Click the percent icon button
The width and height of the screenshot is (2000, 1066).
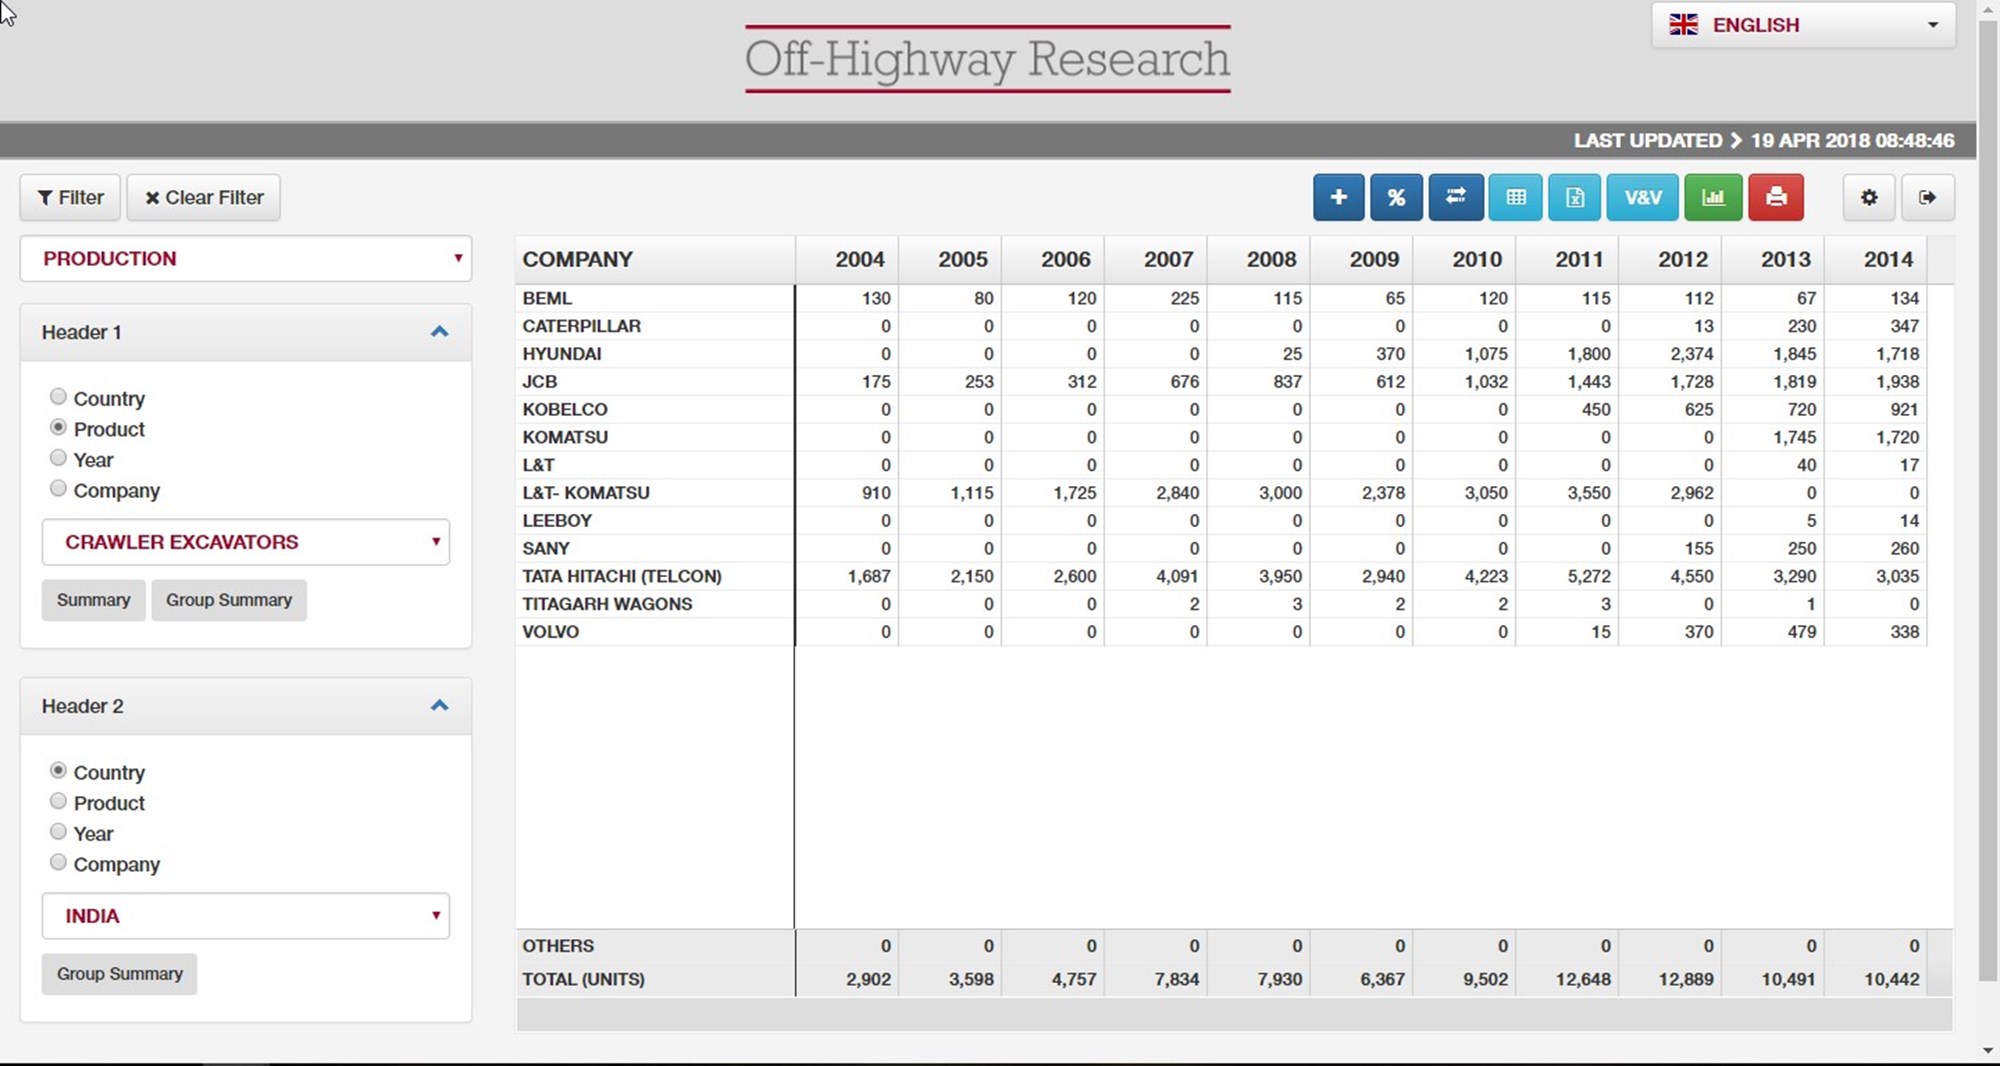(1396, 197)
